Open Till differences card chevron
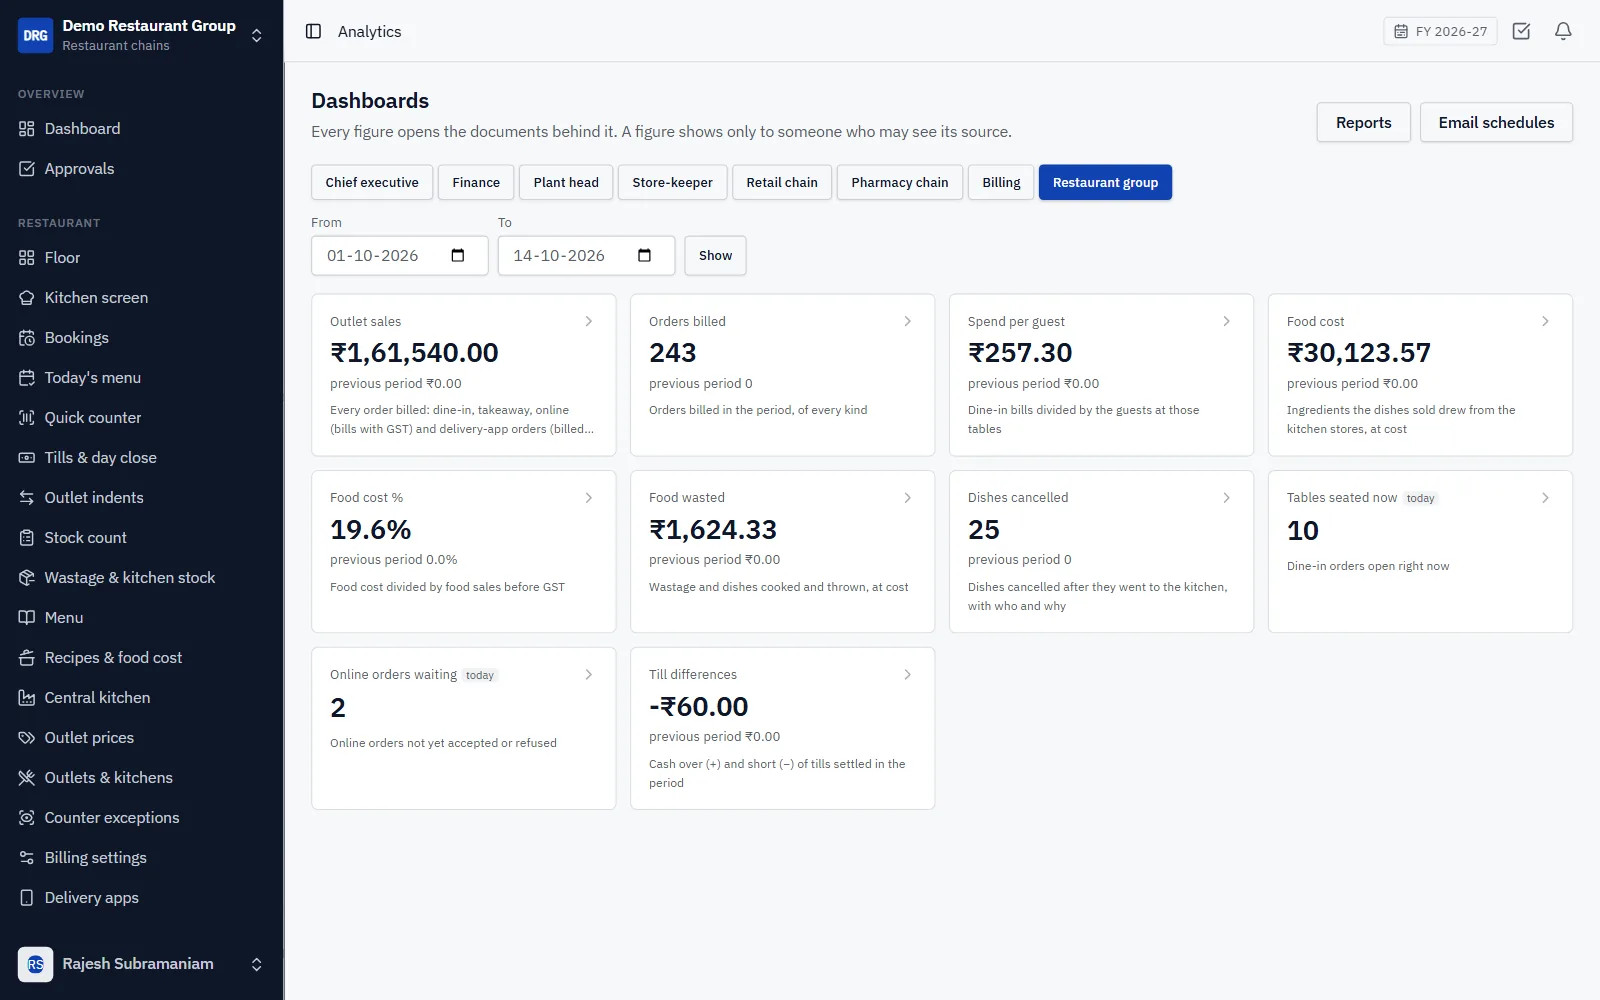The image size is (1600, 1000). (908, 675)
